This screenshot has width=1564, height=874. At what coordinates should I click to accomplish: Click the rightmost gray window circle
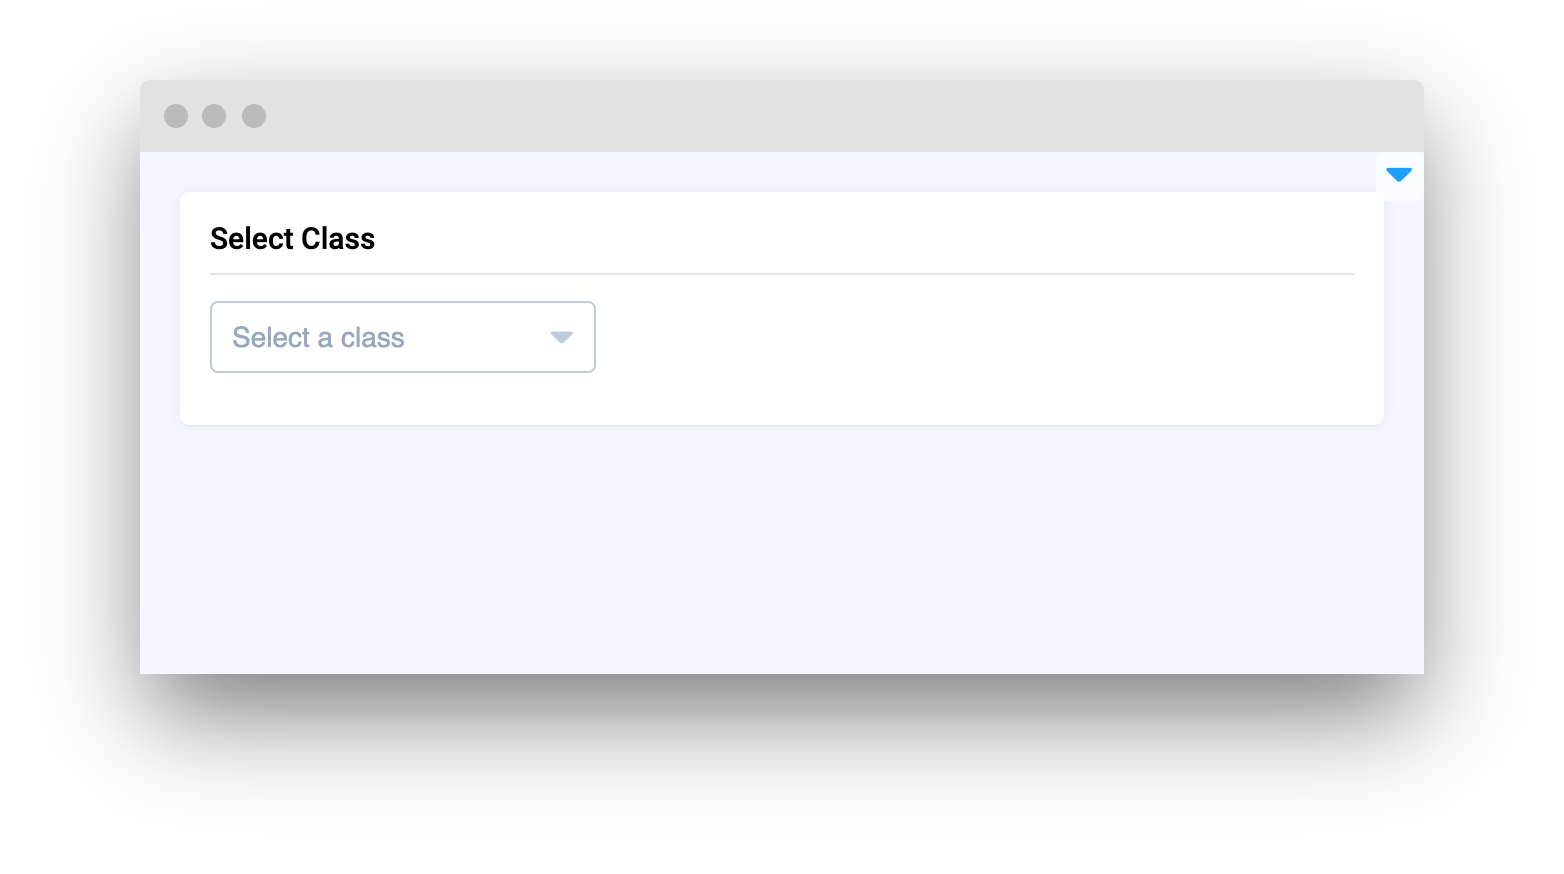(254, 116)
